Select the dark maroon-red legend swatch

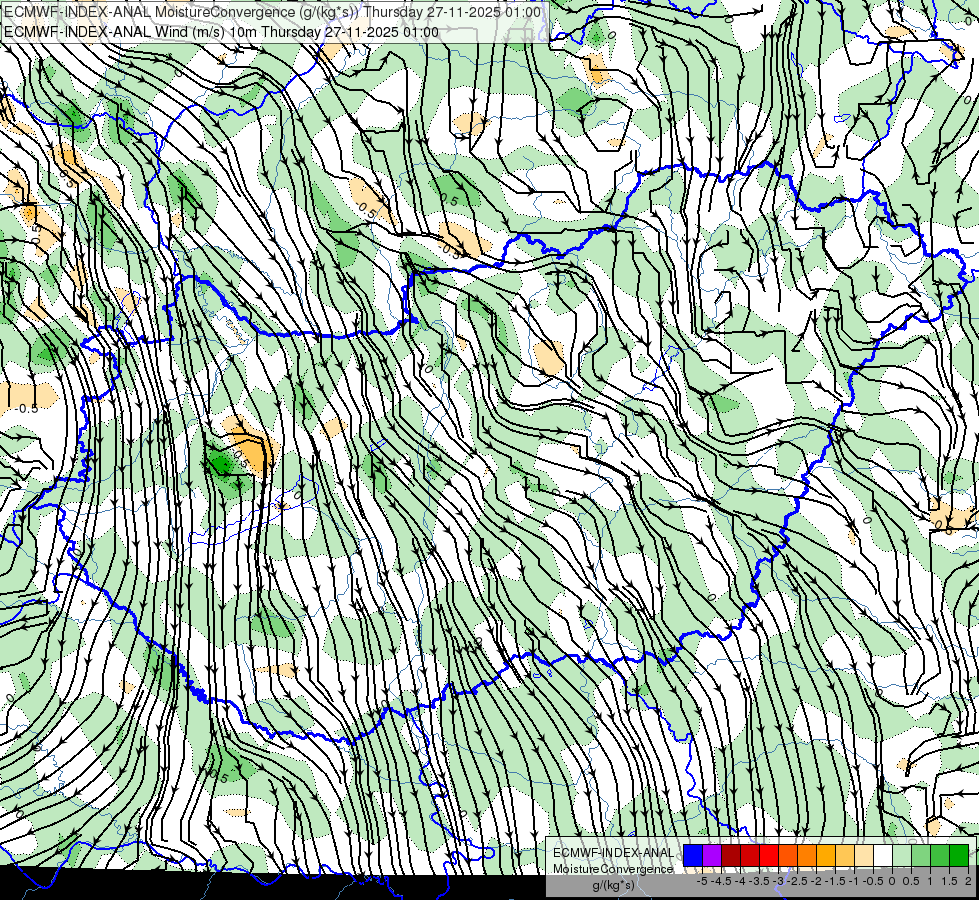pyautogui.click(x=731, y=856)
